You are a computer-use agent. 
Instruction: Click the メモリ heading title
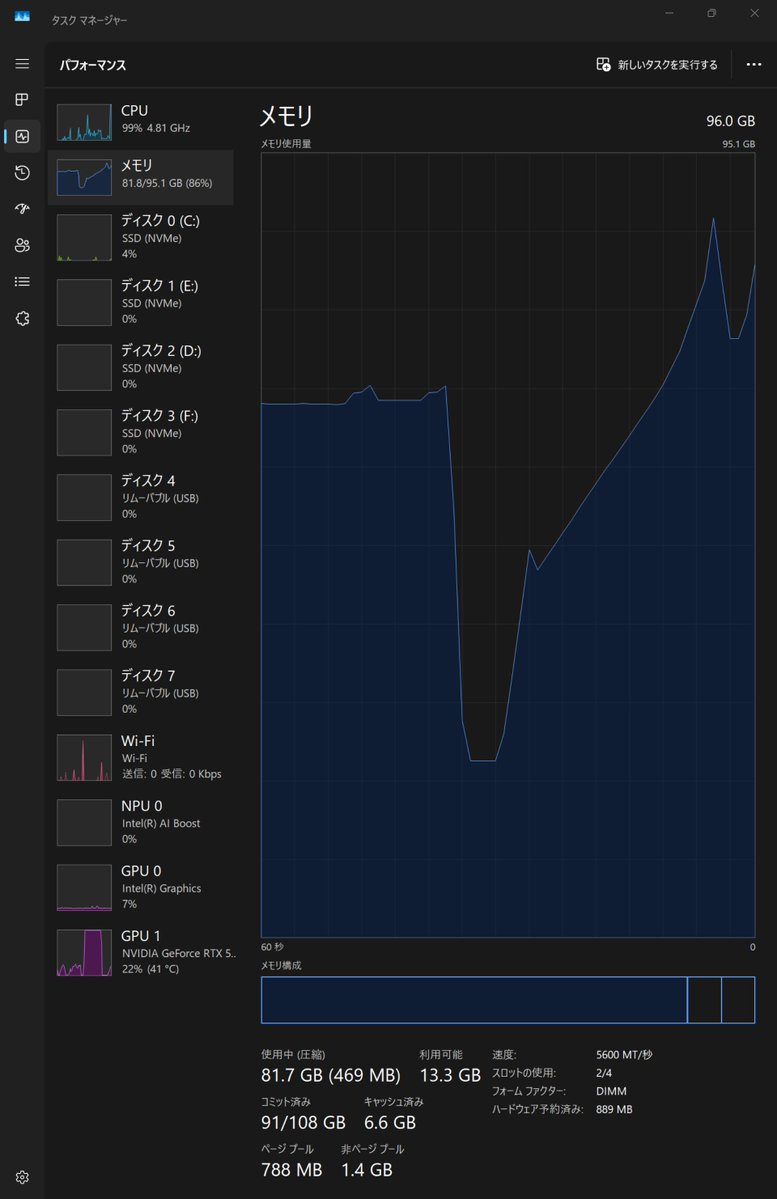point(286,116)
